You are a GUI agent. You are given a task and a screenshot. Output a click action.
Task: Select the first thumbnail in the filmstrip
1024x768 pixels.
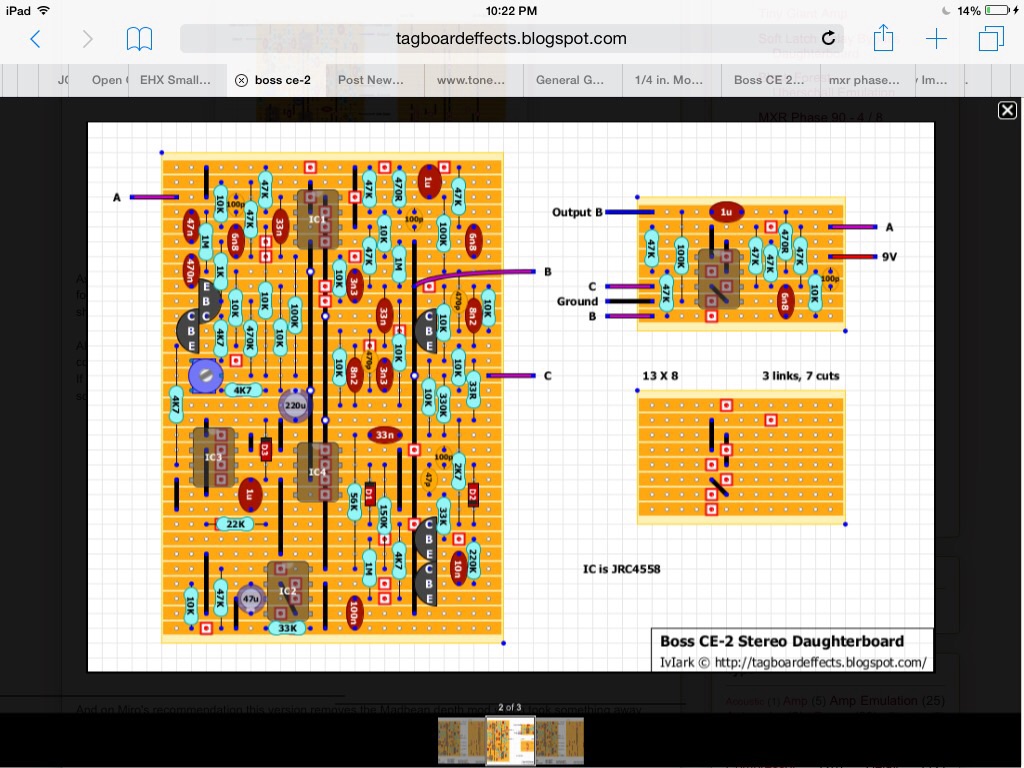pos(461,741)
